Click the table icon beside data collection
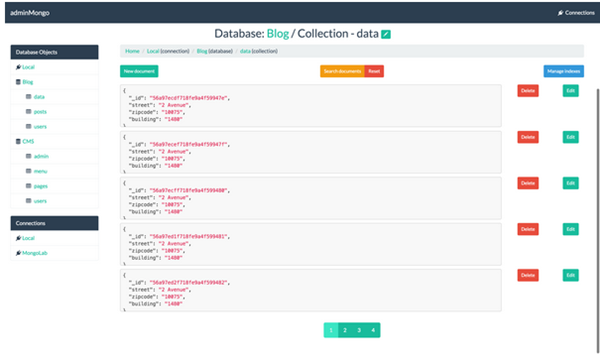The height and width of the screenshot is (360, 600). click(29, 97)
